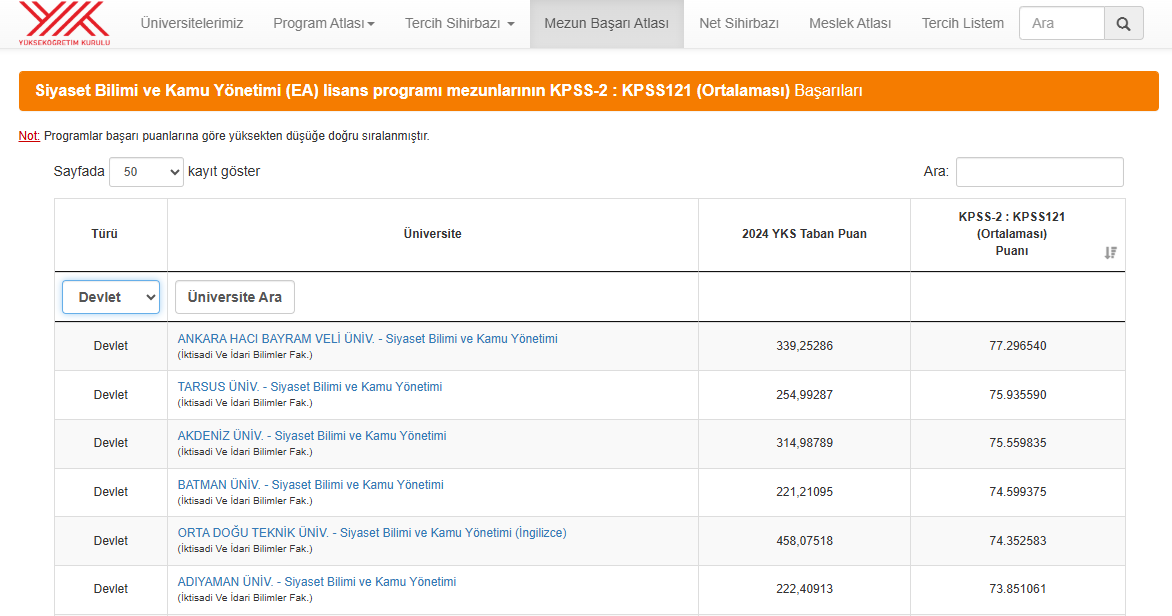Viewport: 1172px width, 616px height.
Task: Switch to Mezun Başarı Atlası tab
Action: [x=606, y=23]
